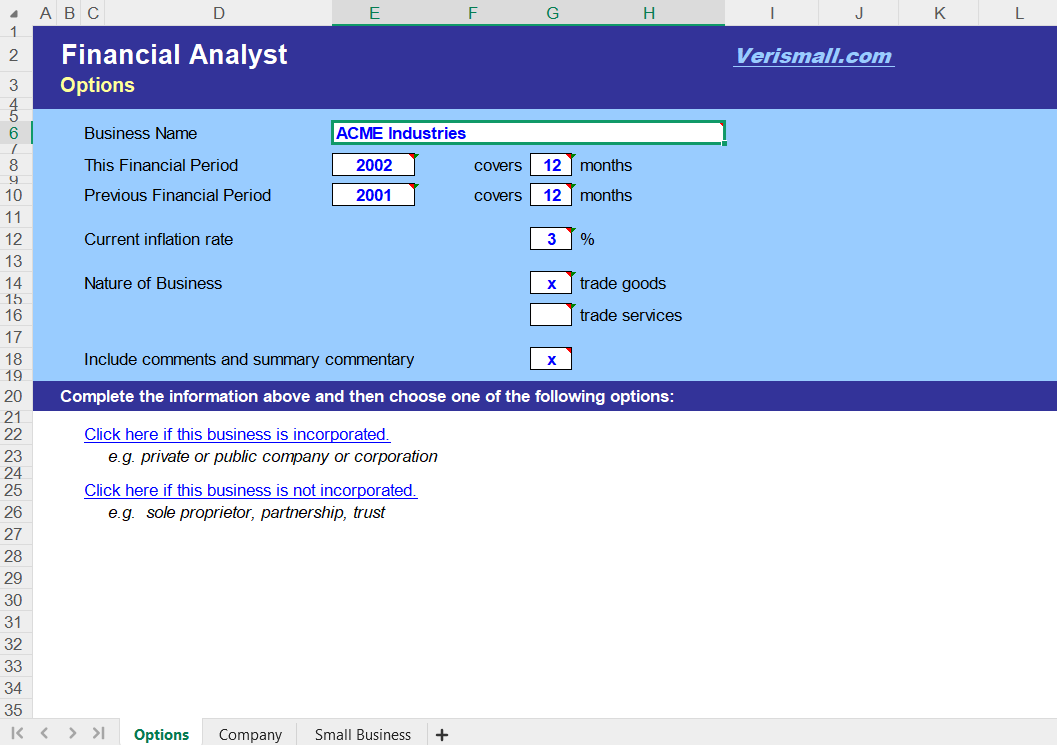The width and height of the screenshot is (1057, 745).
Task: Select the Options sheet tab
Action: coord(160,734)
